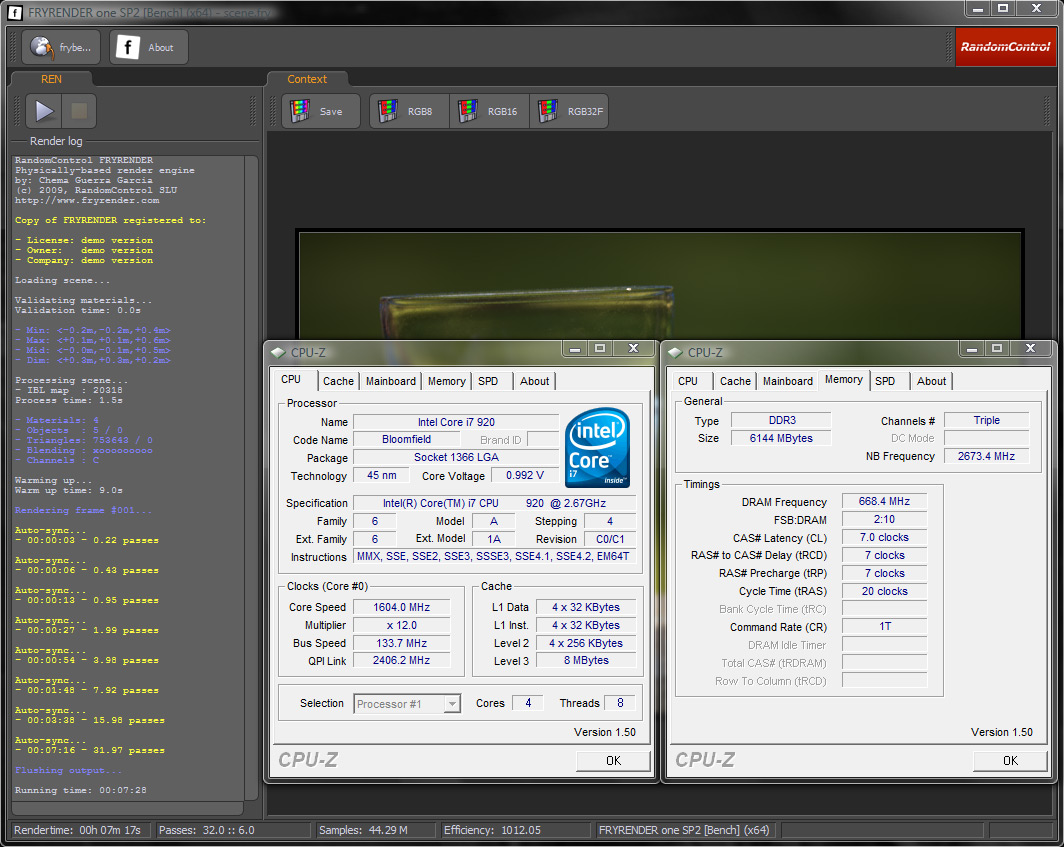Open About tab in left CPU-Z window

pyautogui.click(x=535, y=381)
